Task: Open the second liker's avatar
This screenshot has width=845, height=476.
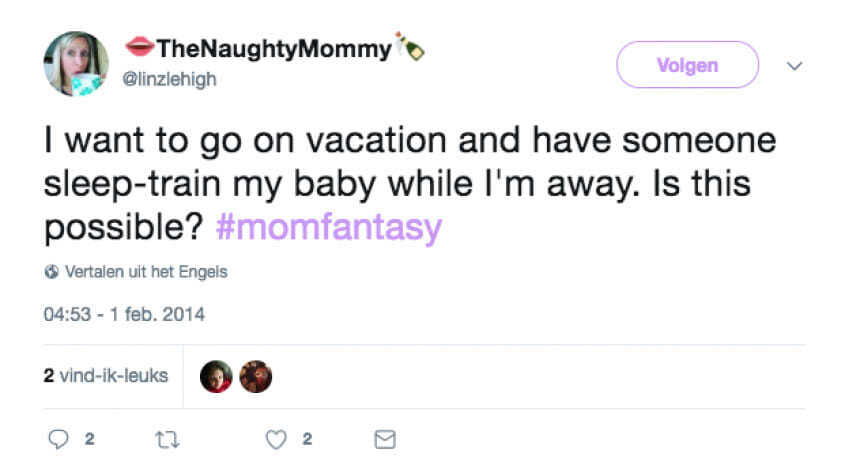Action: 256,377
